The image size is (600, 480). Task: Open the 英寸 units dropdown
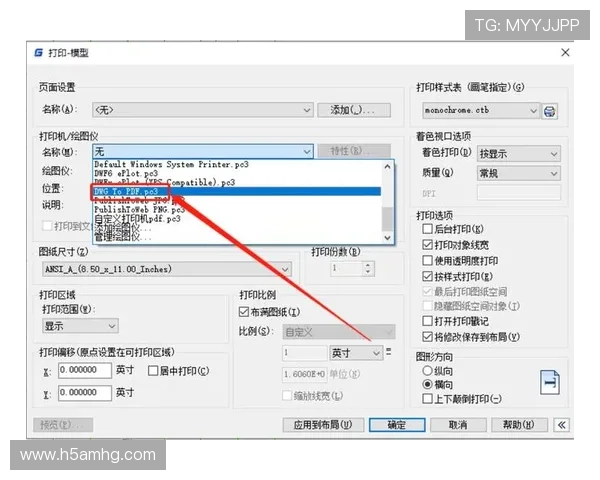pos(356,353)
